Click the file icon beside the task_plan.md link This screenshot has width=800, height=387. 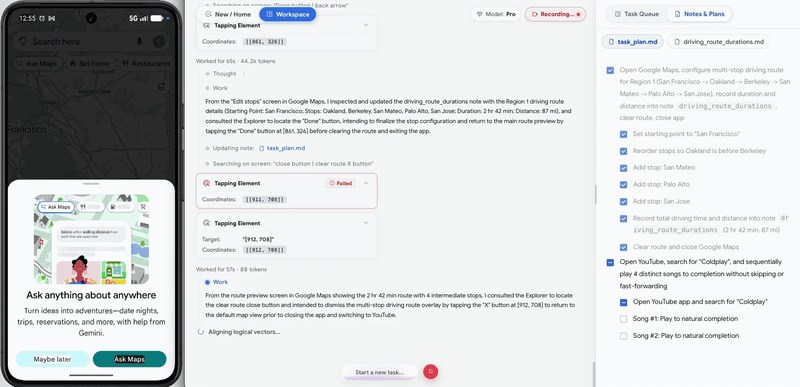262,148
